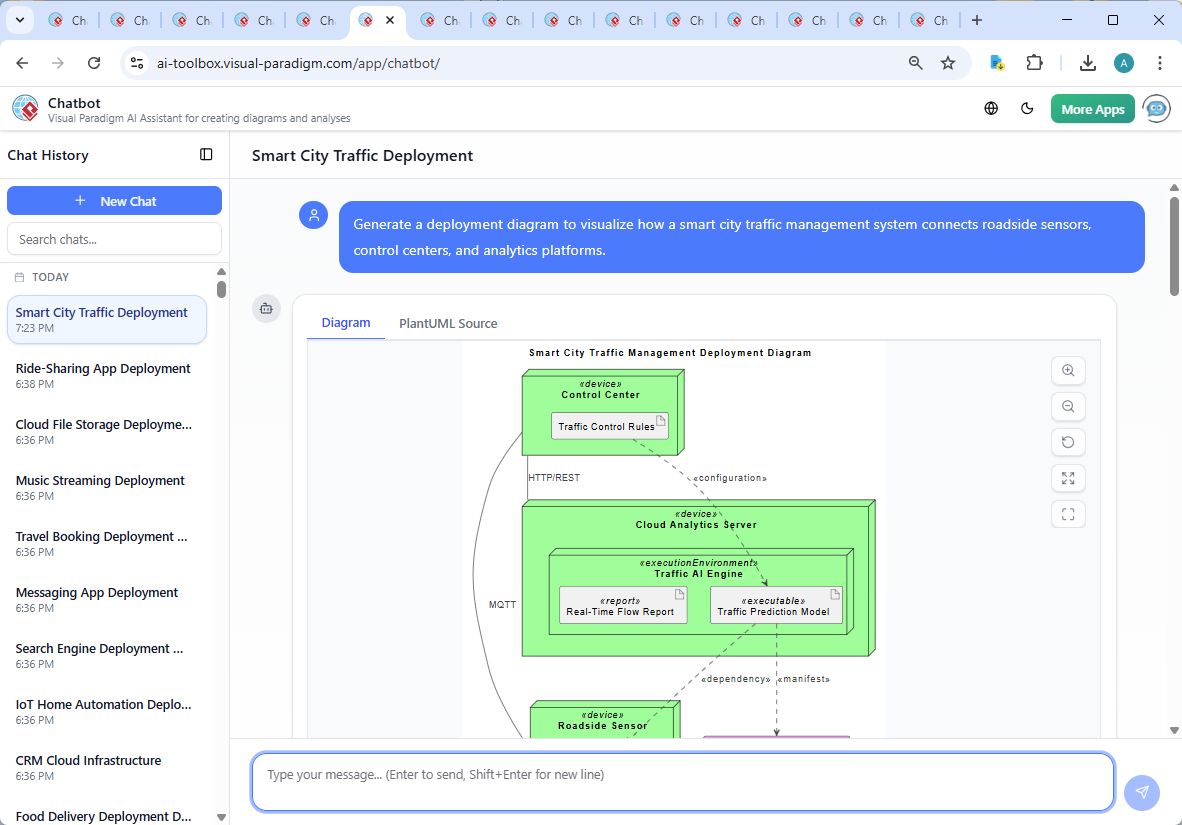Start a New Chat
1182x825 pixels.
pyautogui.click(x=114, y=200)
